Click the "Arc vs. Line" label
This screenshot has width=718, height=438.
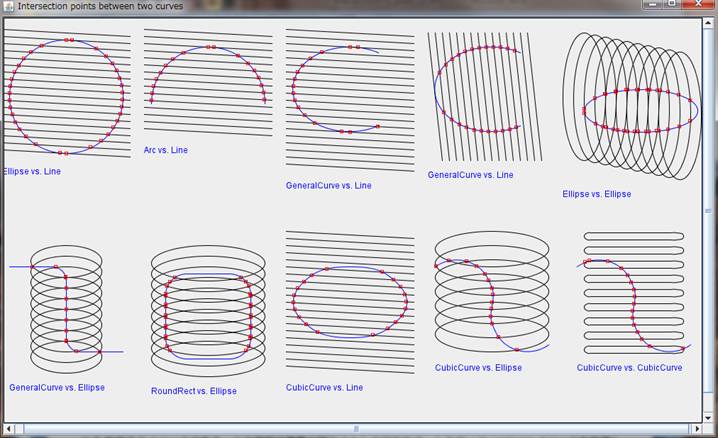point(166,150)
